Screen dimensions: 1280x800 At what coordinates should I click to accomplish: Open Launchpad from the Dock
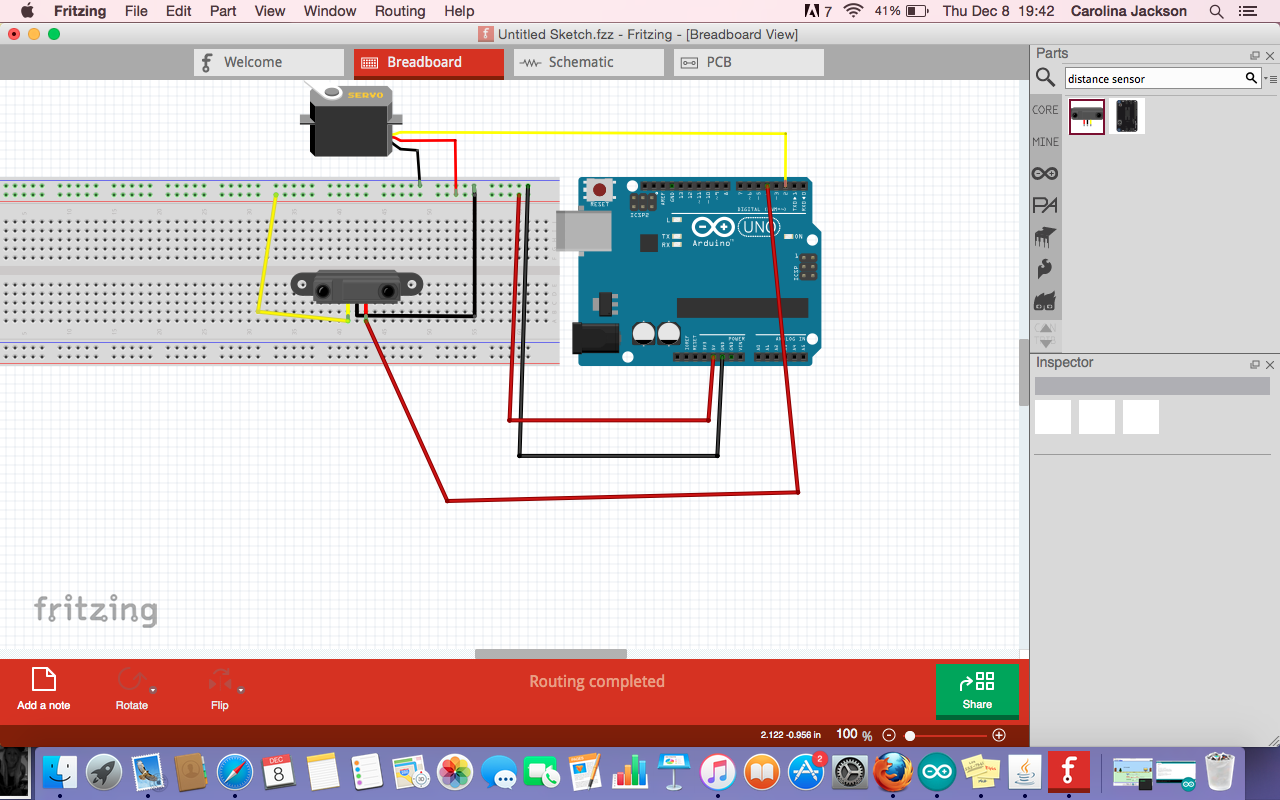pyautogui.click(x=103, y=771)
